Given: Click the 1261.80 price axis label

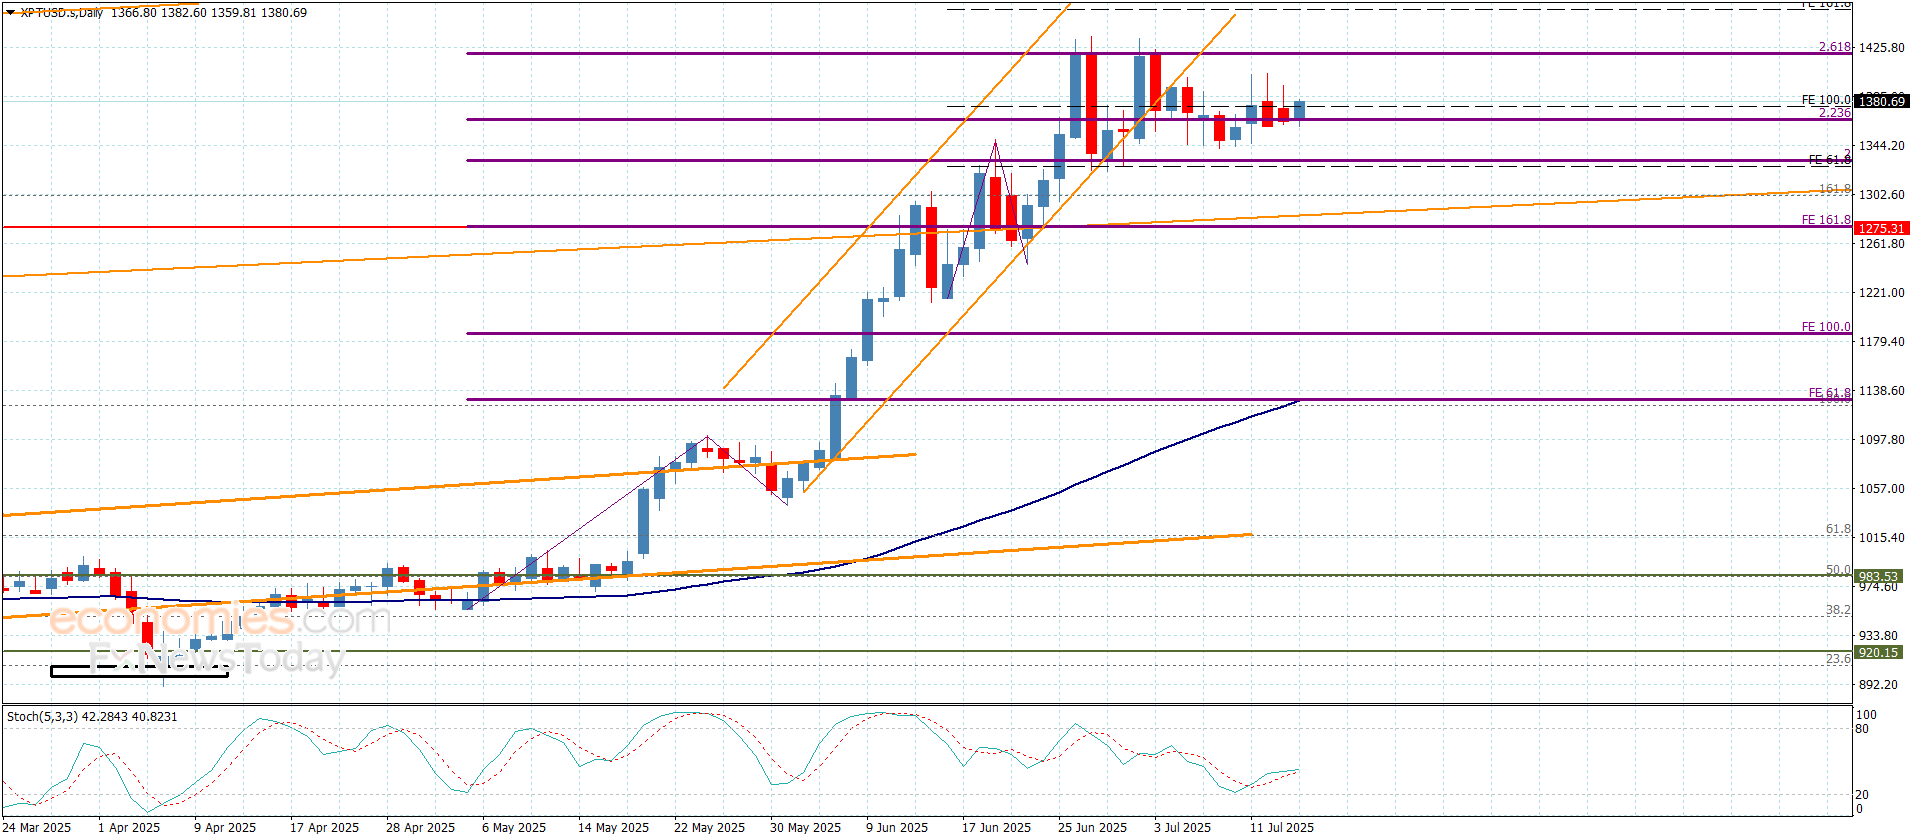Looking at the screenshot, I should coord(1881,244).
